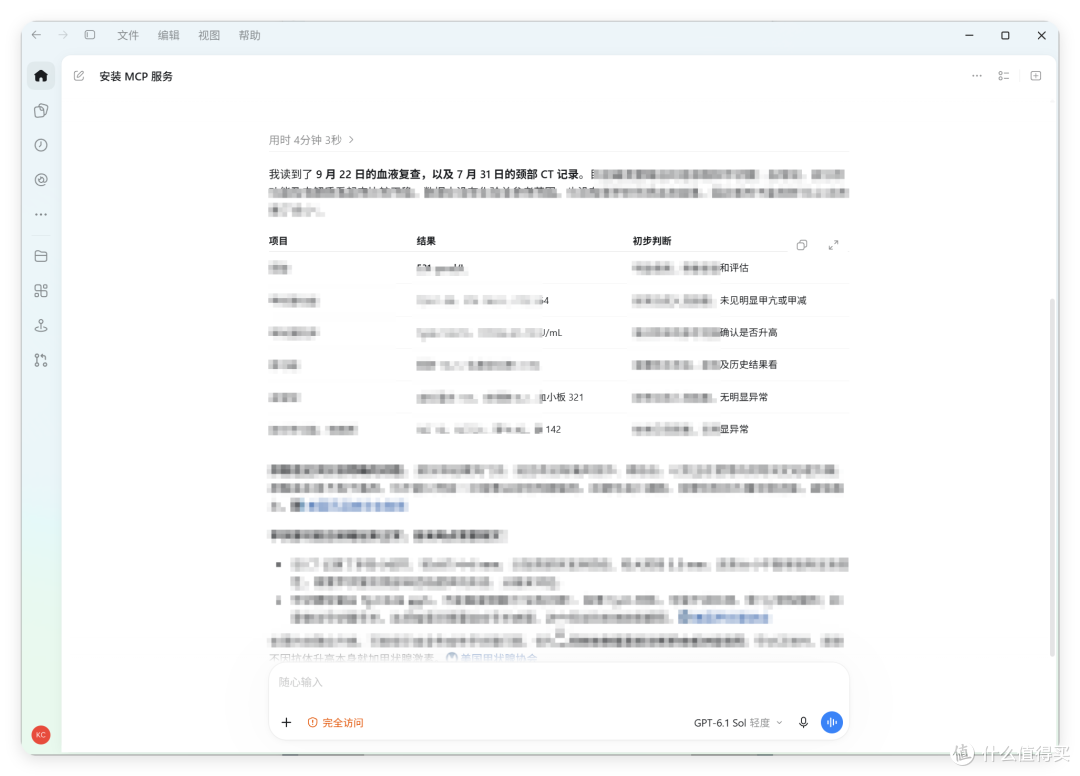Expand the 用时 4分钟 3秒 details
This screenshot has height=776, width=1080.
pyautogui.click(x=311, y=140)
